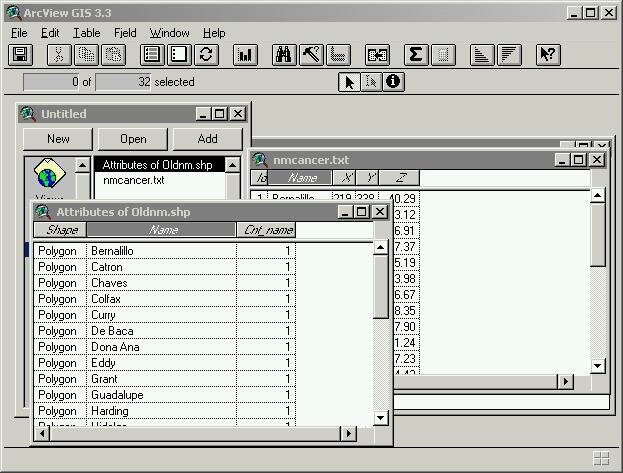Image resolution: width=623 pixels, height=473 pixels.
Task: Click the Create Chart bar graph icon
Action: coord(245,54)
